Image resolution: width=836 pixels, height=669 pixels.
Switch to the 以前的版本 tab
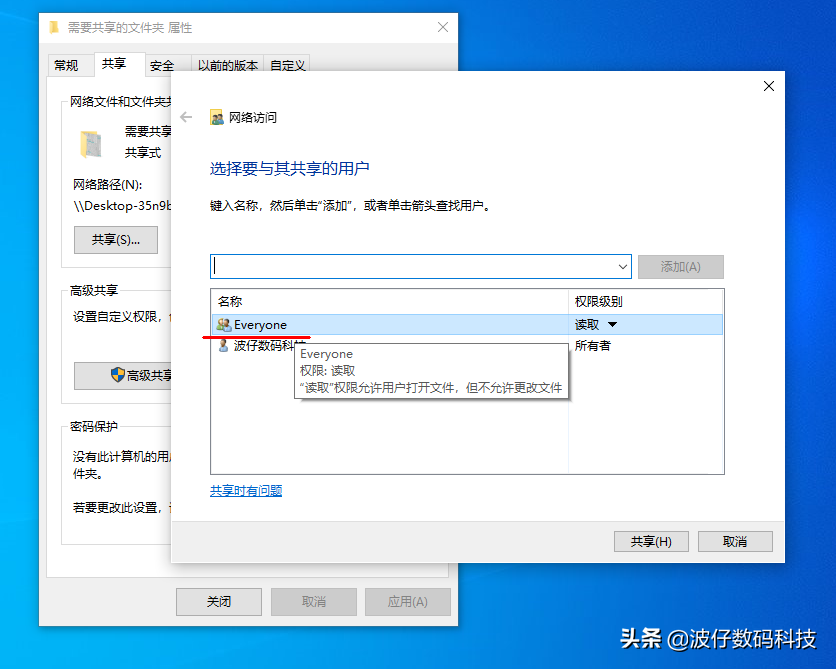pos(228,65)
